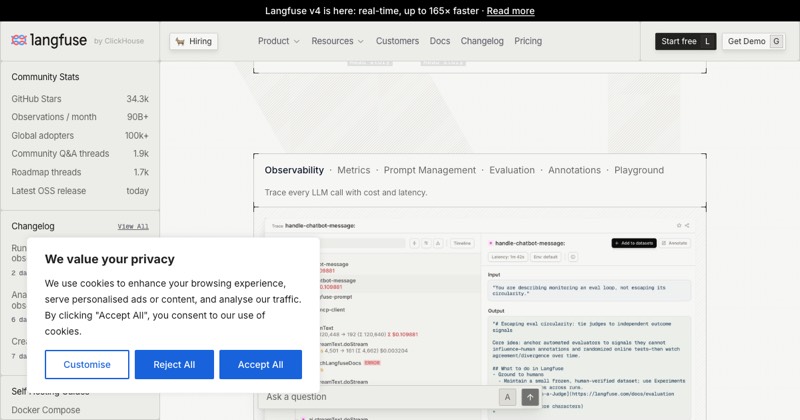
Task: Open Docker Compose self-hosting guide
Action: (x=46, y=410)
